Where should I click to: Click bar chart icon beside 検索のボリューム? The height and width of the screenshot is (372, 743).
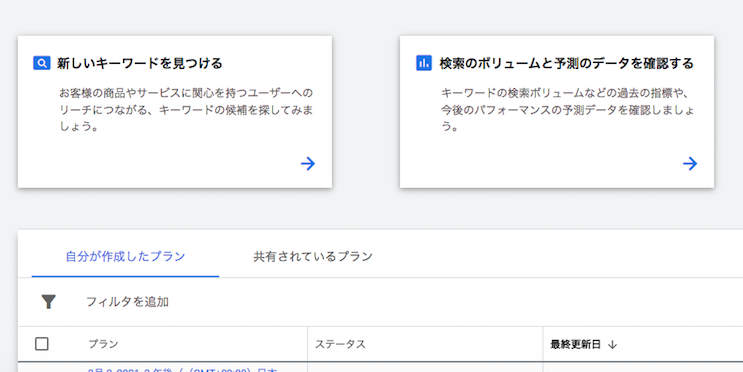(x=424, y=63)
